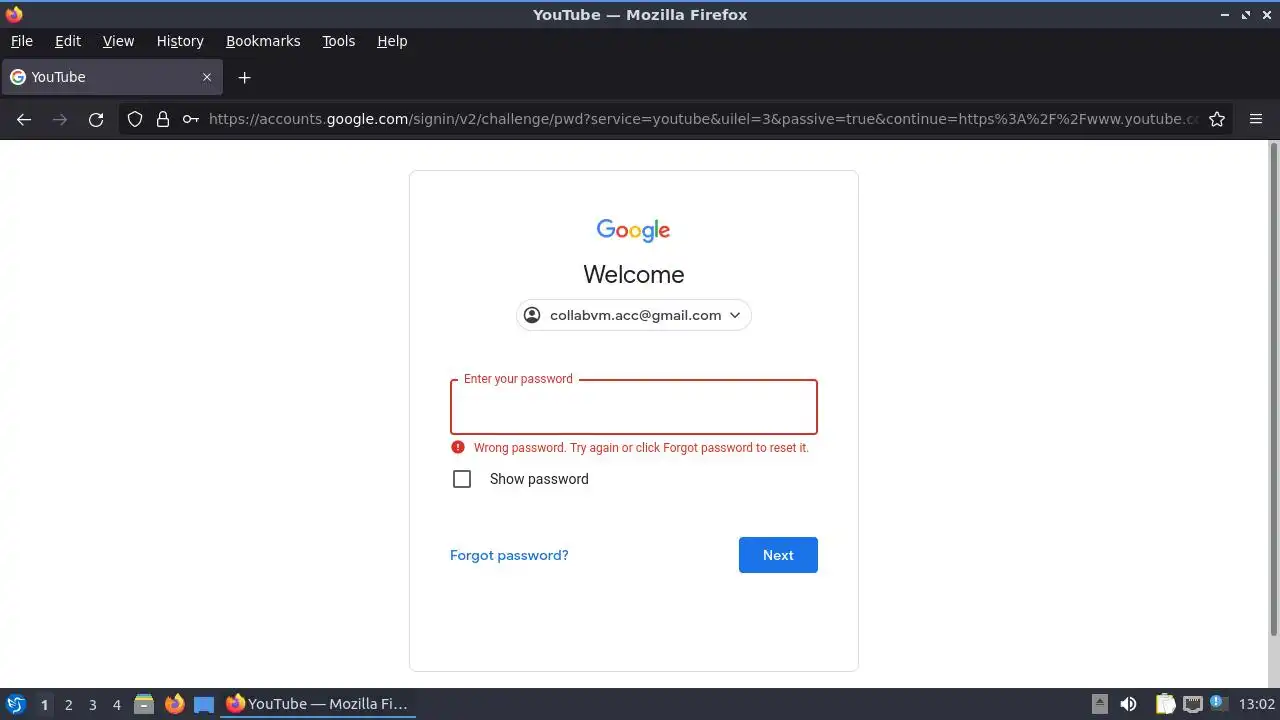Screen dimensions: 1280x720
Task: Open the blue update notifier tray icon
Action: (1218, 703)
